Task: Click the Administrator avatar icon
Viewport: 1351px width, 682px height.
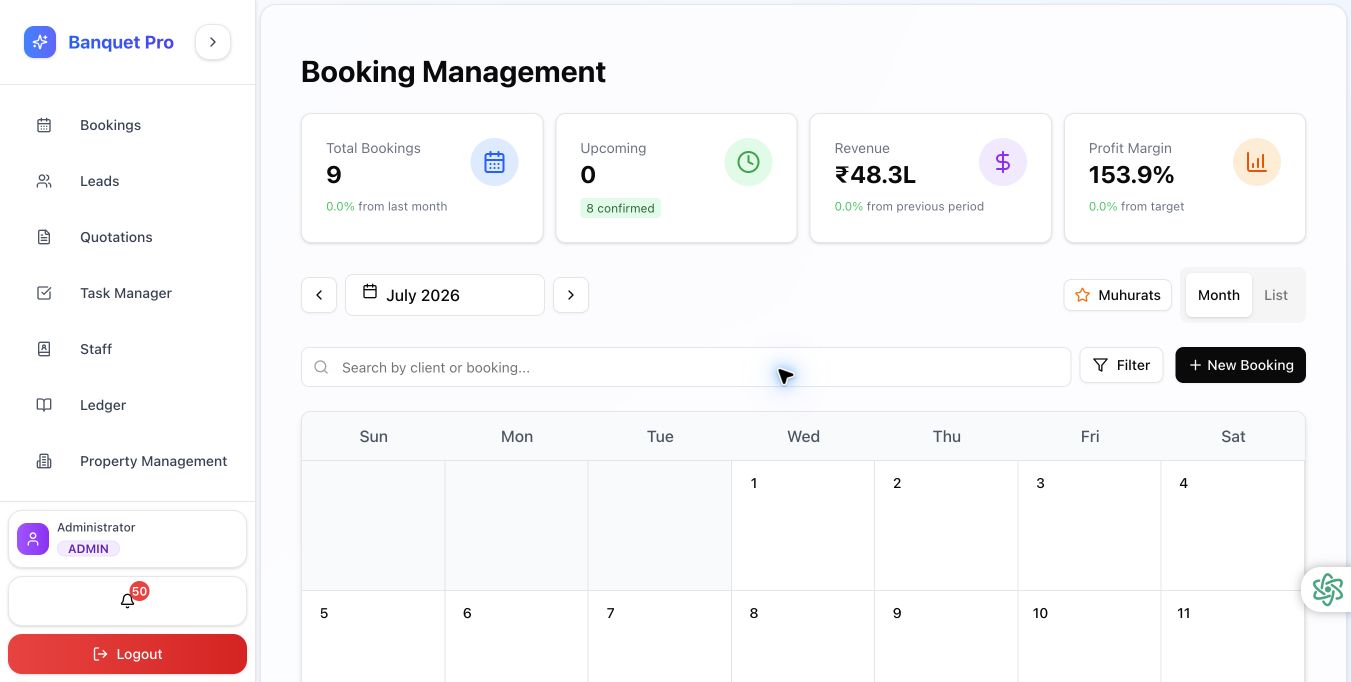Action: [33, 539]
